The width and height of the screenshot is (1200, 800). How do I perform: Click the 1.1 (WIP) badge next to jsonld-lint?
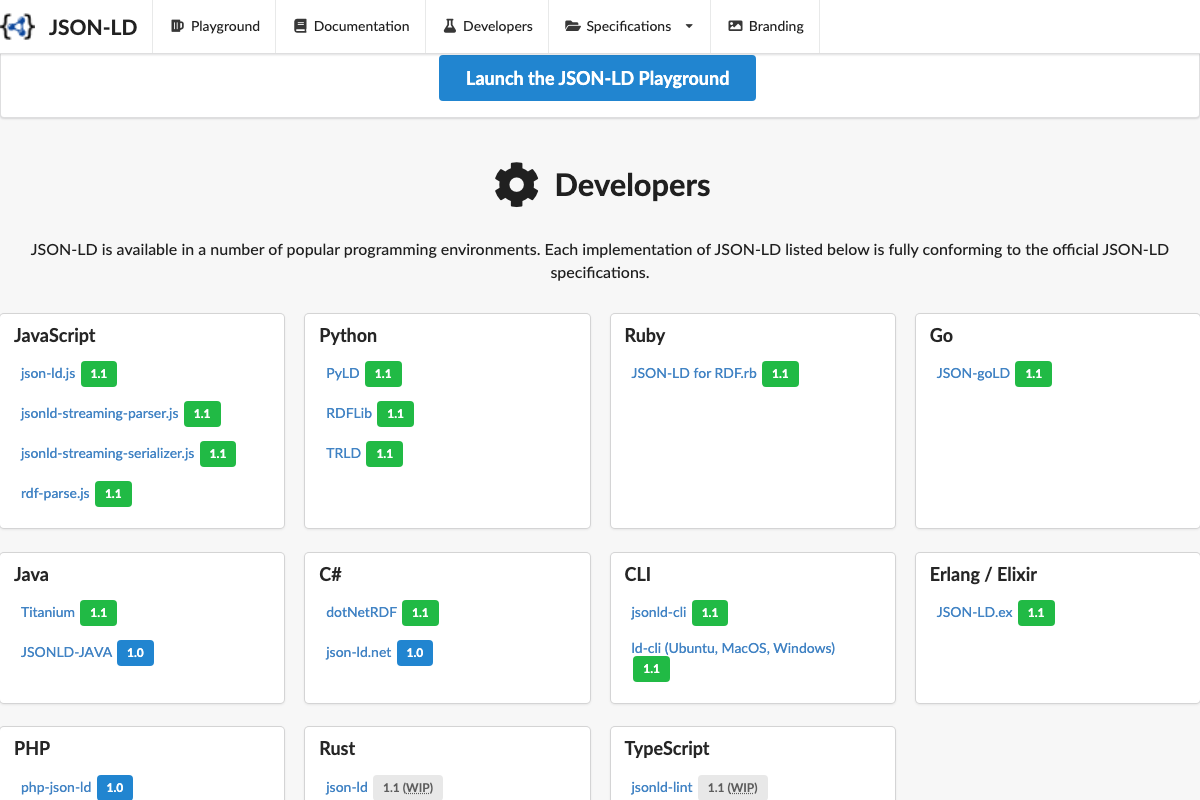pos(733,788)
